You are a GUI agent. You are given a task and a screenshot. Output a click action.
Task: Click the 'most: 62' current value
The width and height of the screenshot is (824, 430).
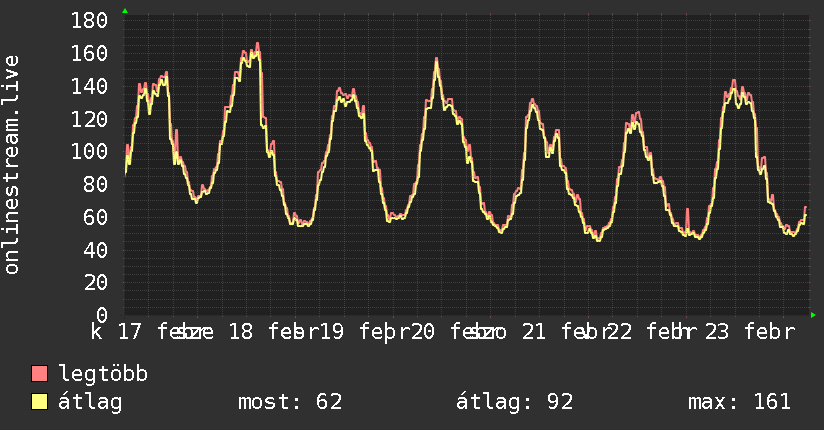tap(290, 403)
